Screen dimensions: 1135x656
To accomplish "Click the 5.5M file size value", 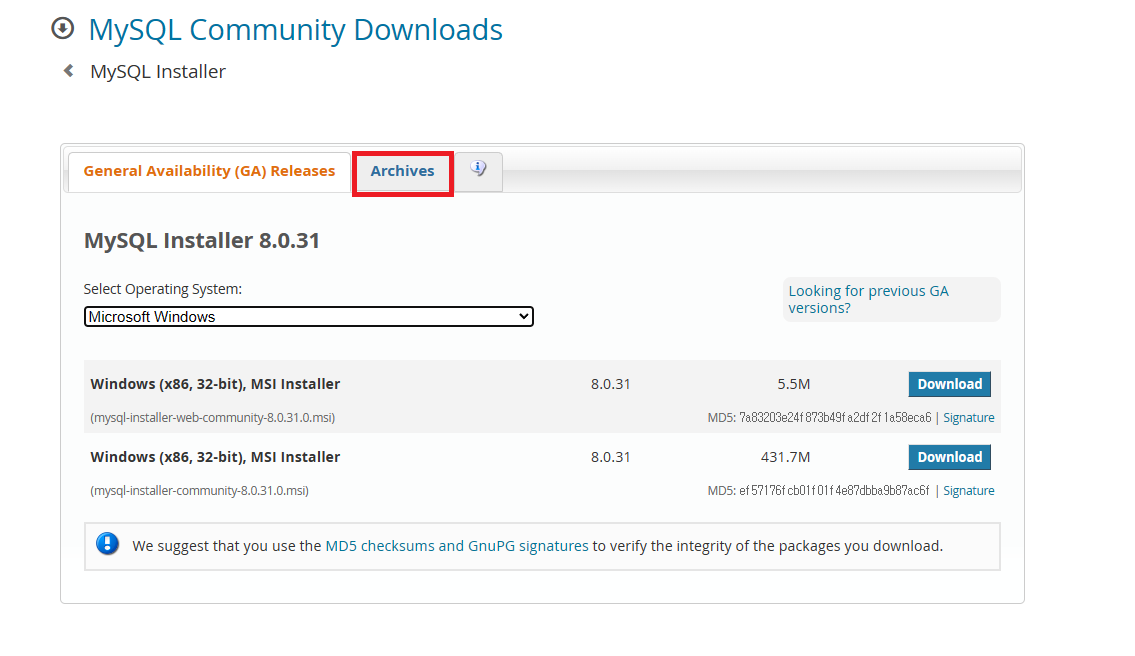I will click(x=794, y=384).
